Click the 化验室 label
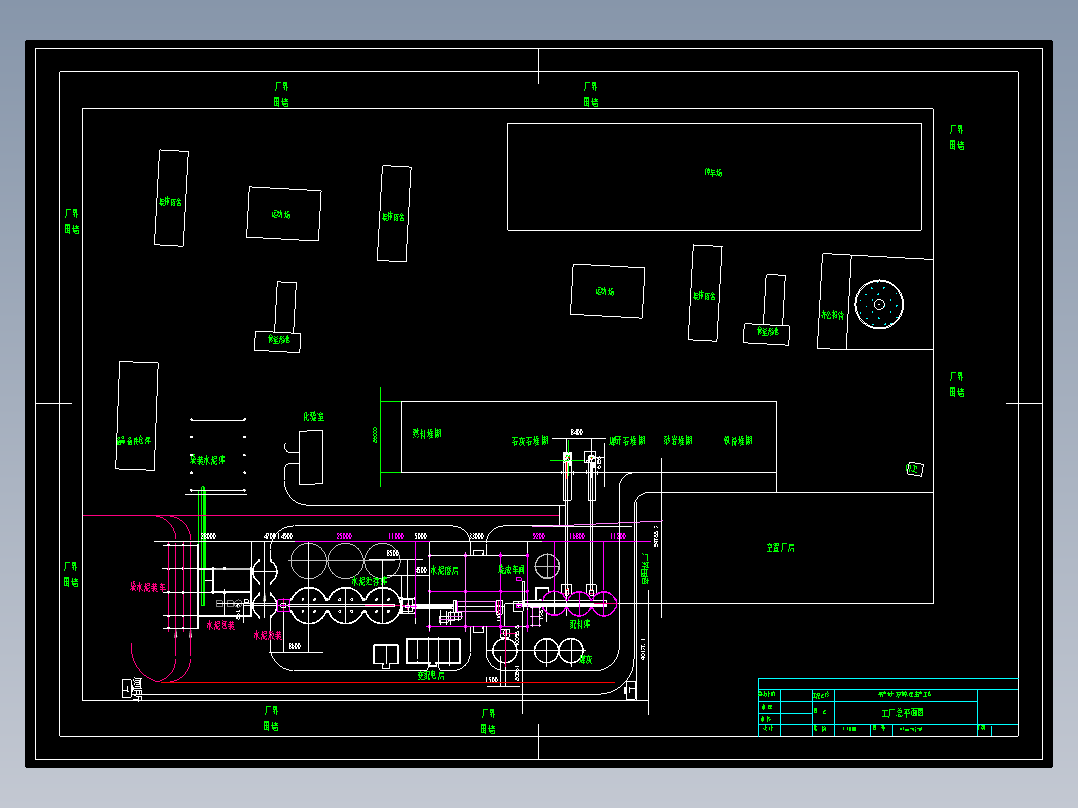Screen dimensions: 1078x808 pos(314,417)
